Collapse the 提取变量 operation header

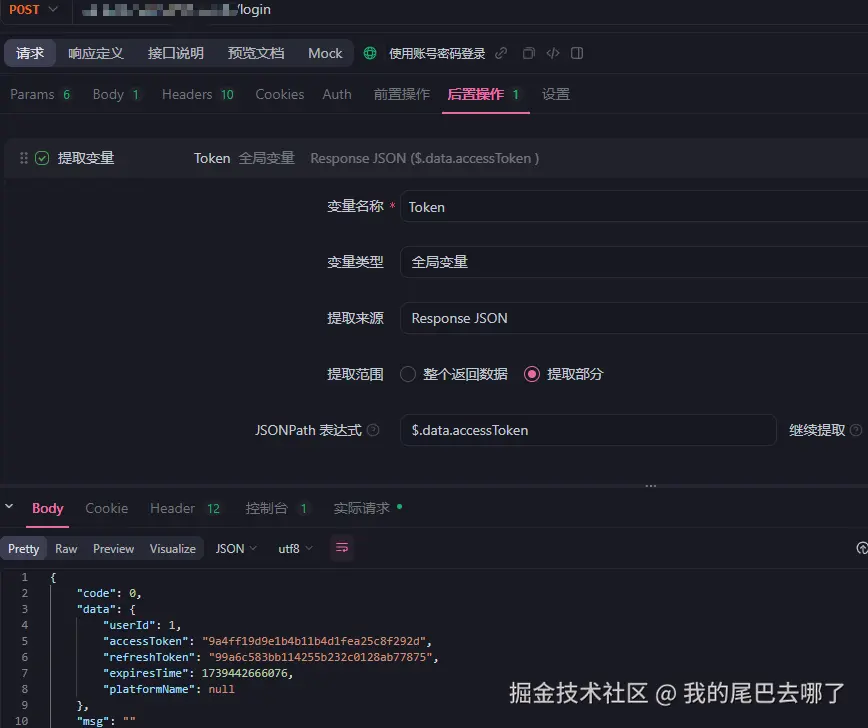pos(436,158)
